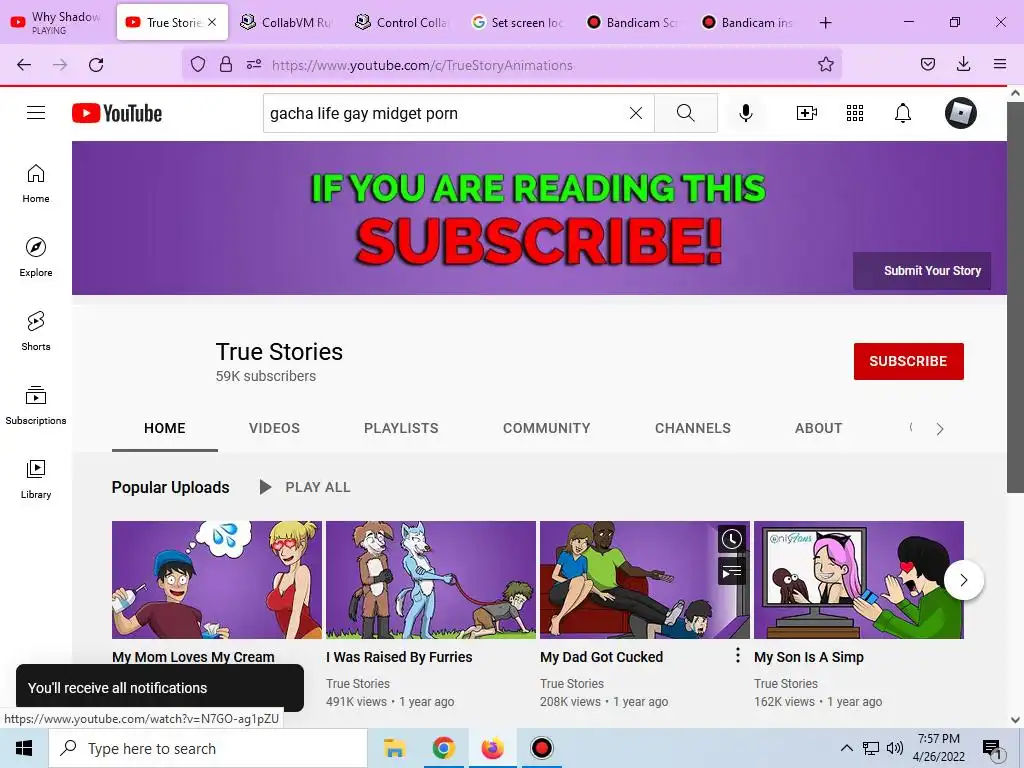Reload the page

click(96, 65)
